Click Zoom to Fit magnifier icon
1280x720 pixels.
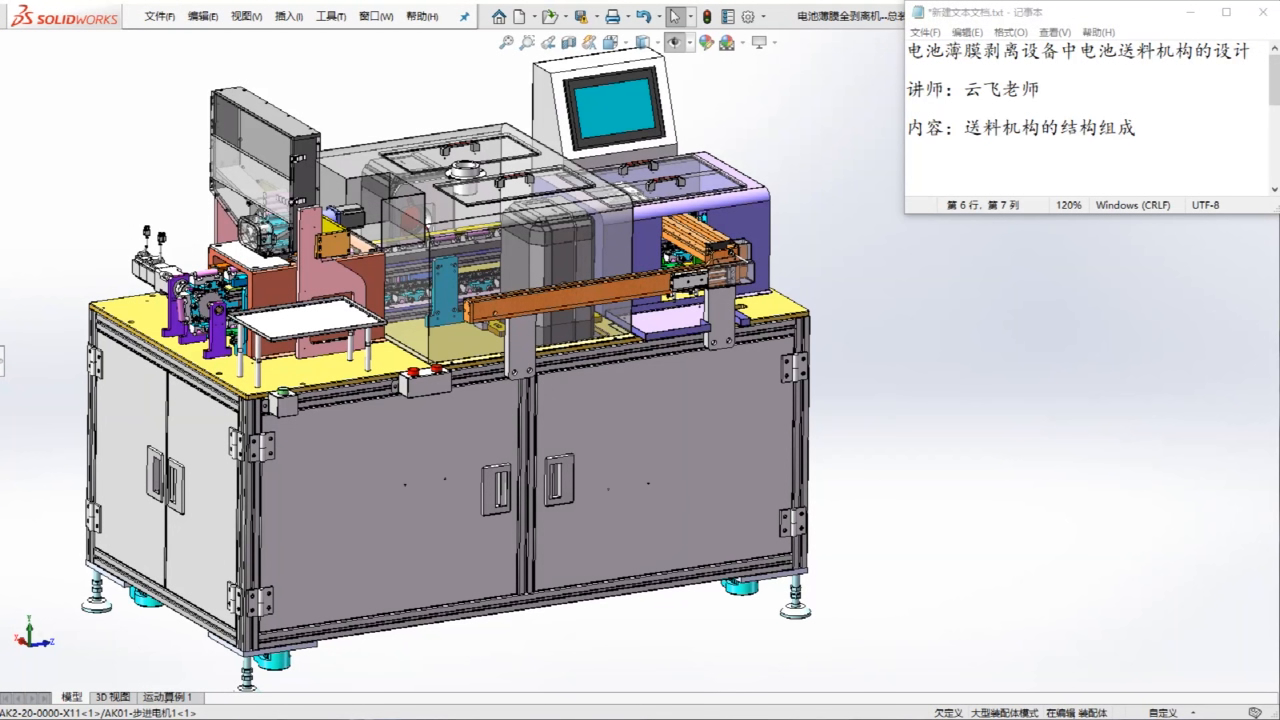point(506,42)
